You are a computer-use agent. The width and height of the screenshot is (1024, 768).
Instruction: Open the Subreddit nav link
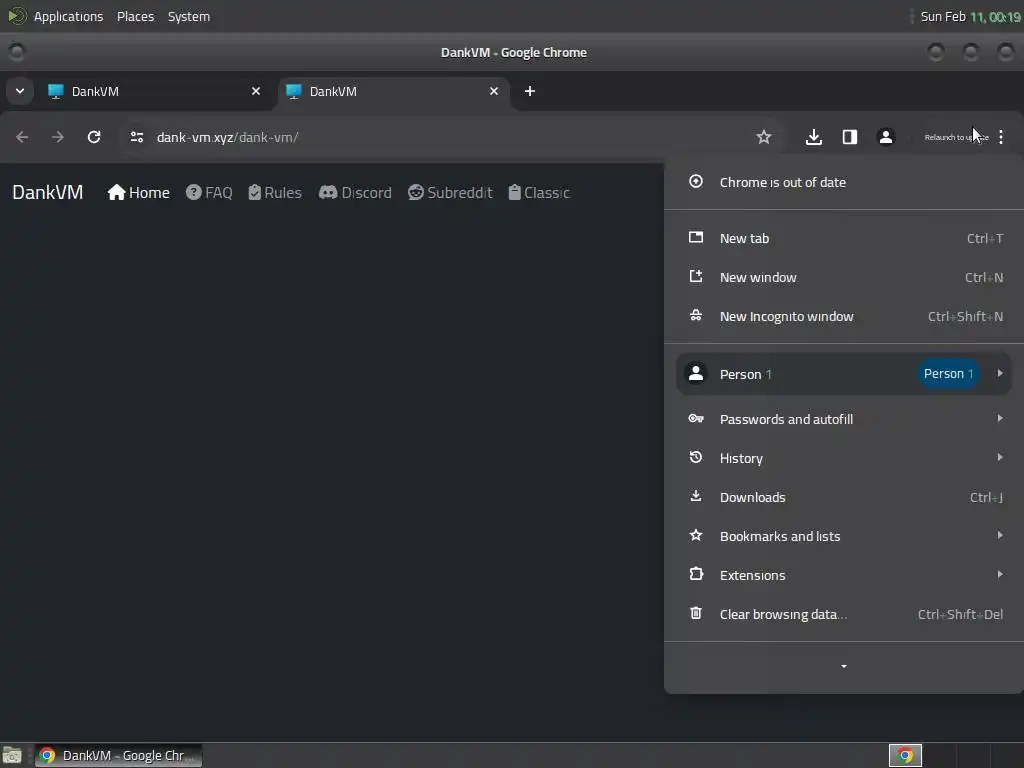coord(450,193)
